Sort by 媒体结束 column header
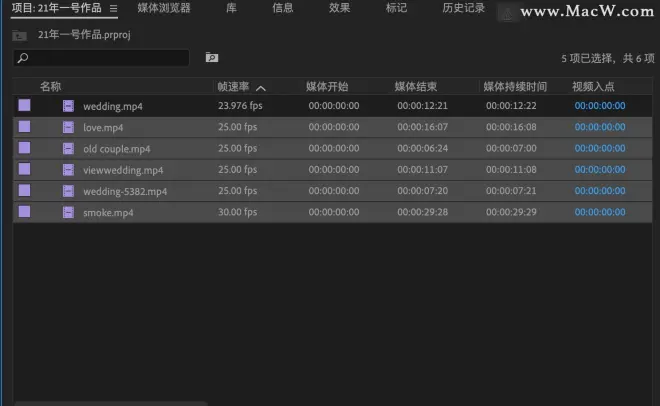 [416, 87]
